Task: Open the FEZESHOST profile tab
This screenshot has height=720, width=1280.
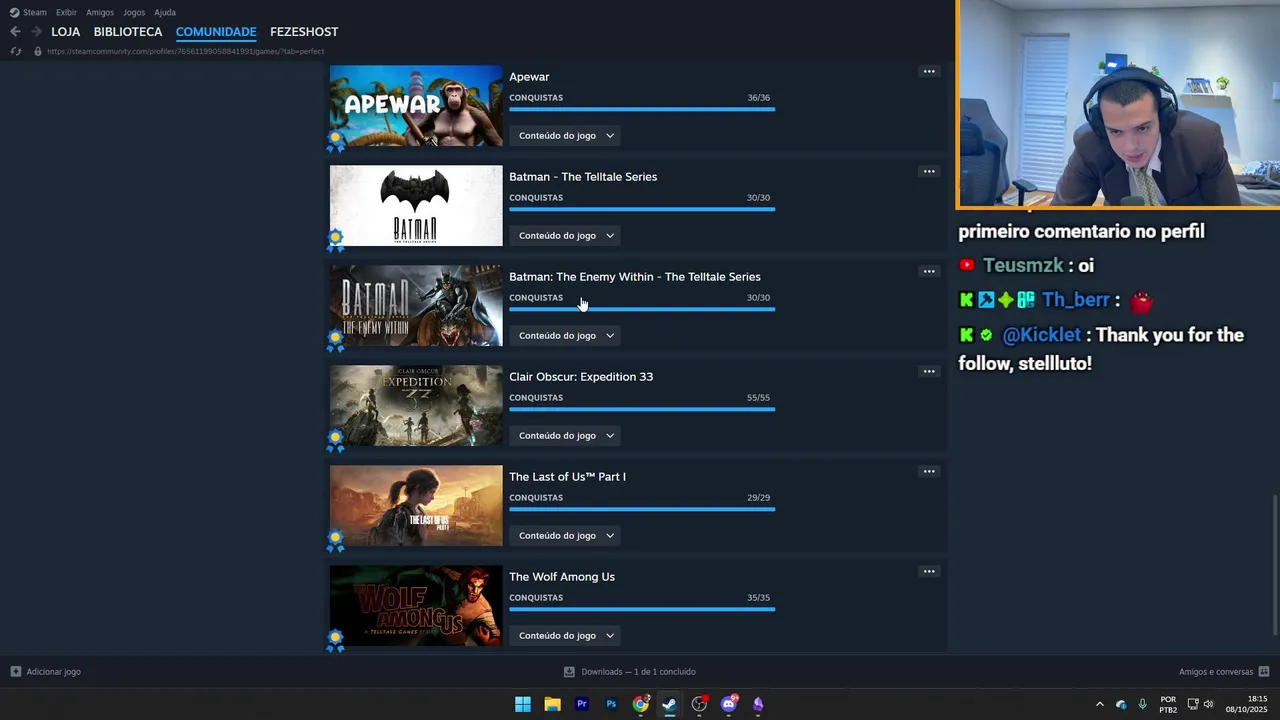Action: 304,32
